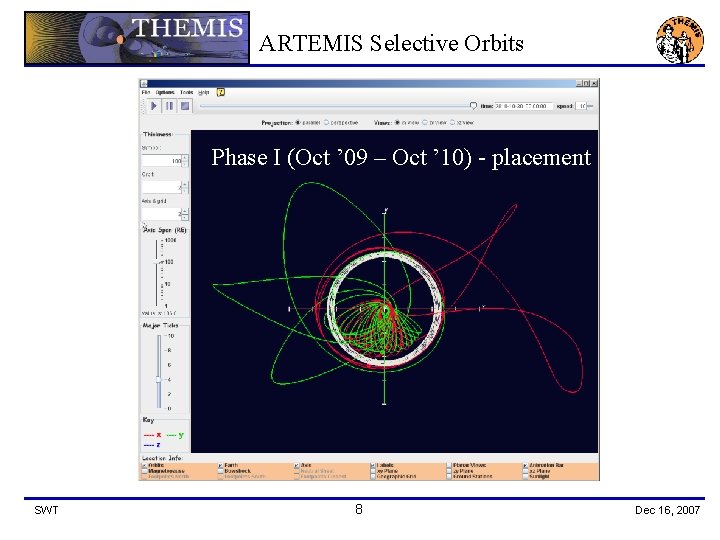This screenshot has width=720, height=540.
Task: Select parallel projection
Action: click(x=298, y=123)
